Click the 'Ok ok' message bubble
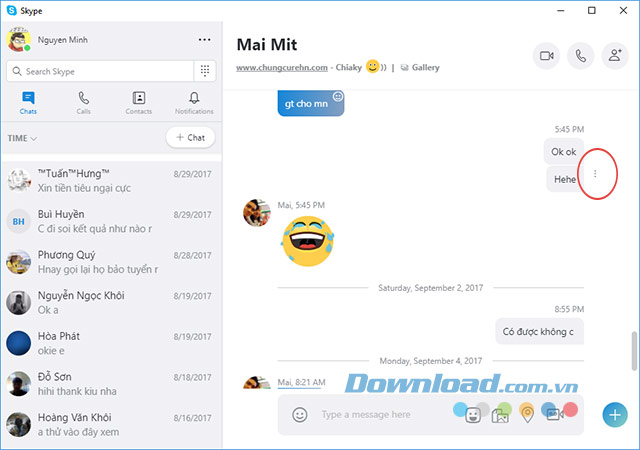The image size is (640, 450). (x=564, y=151)
